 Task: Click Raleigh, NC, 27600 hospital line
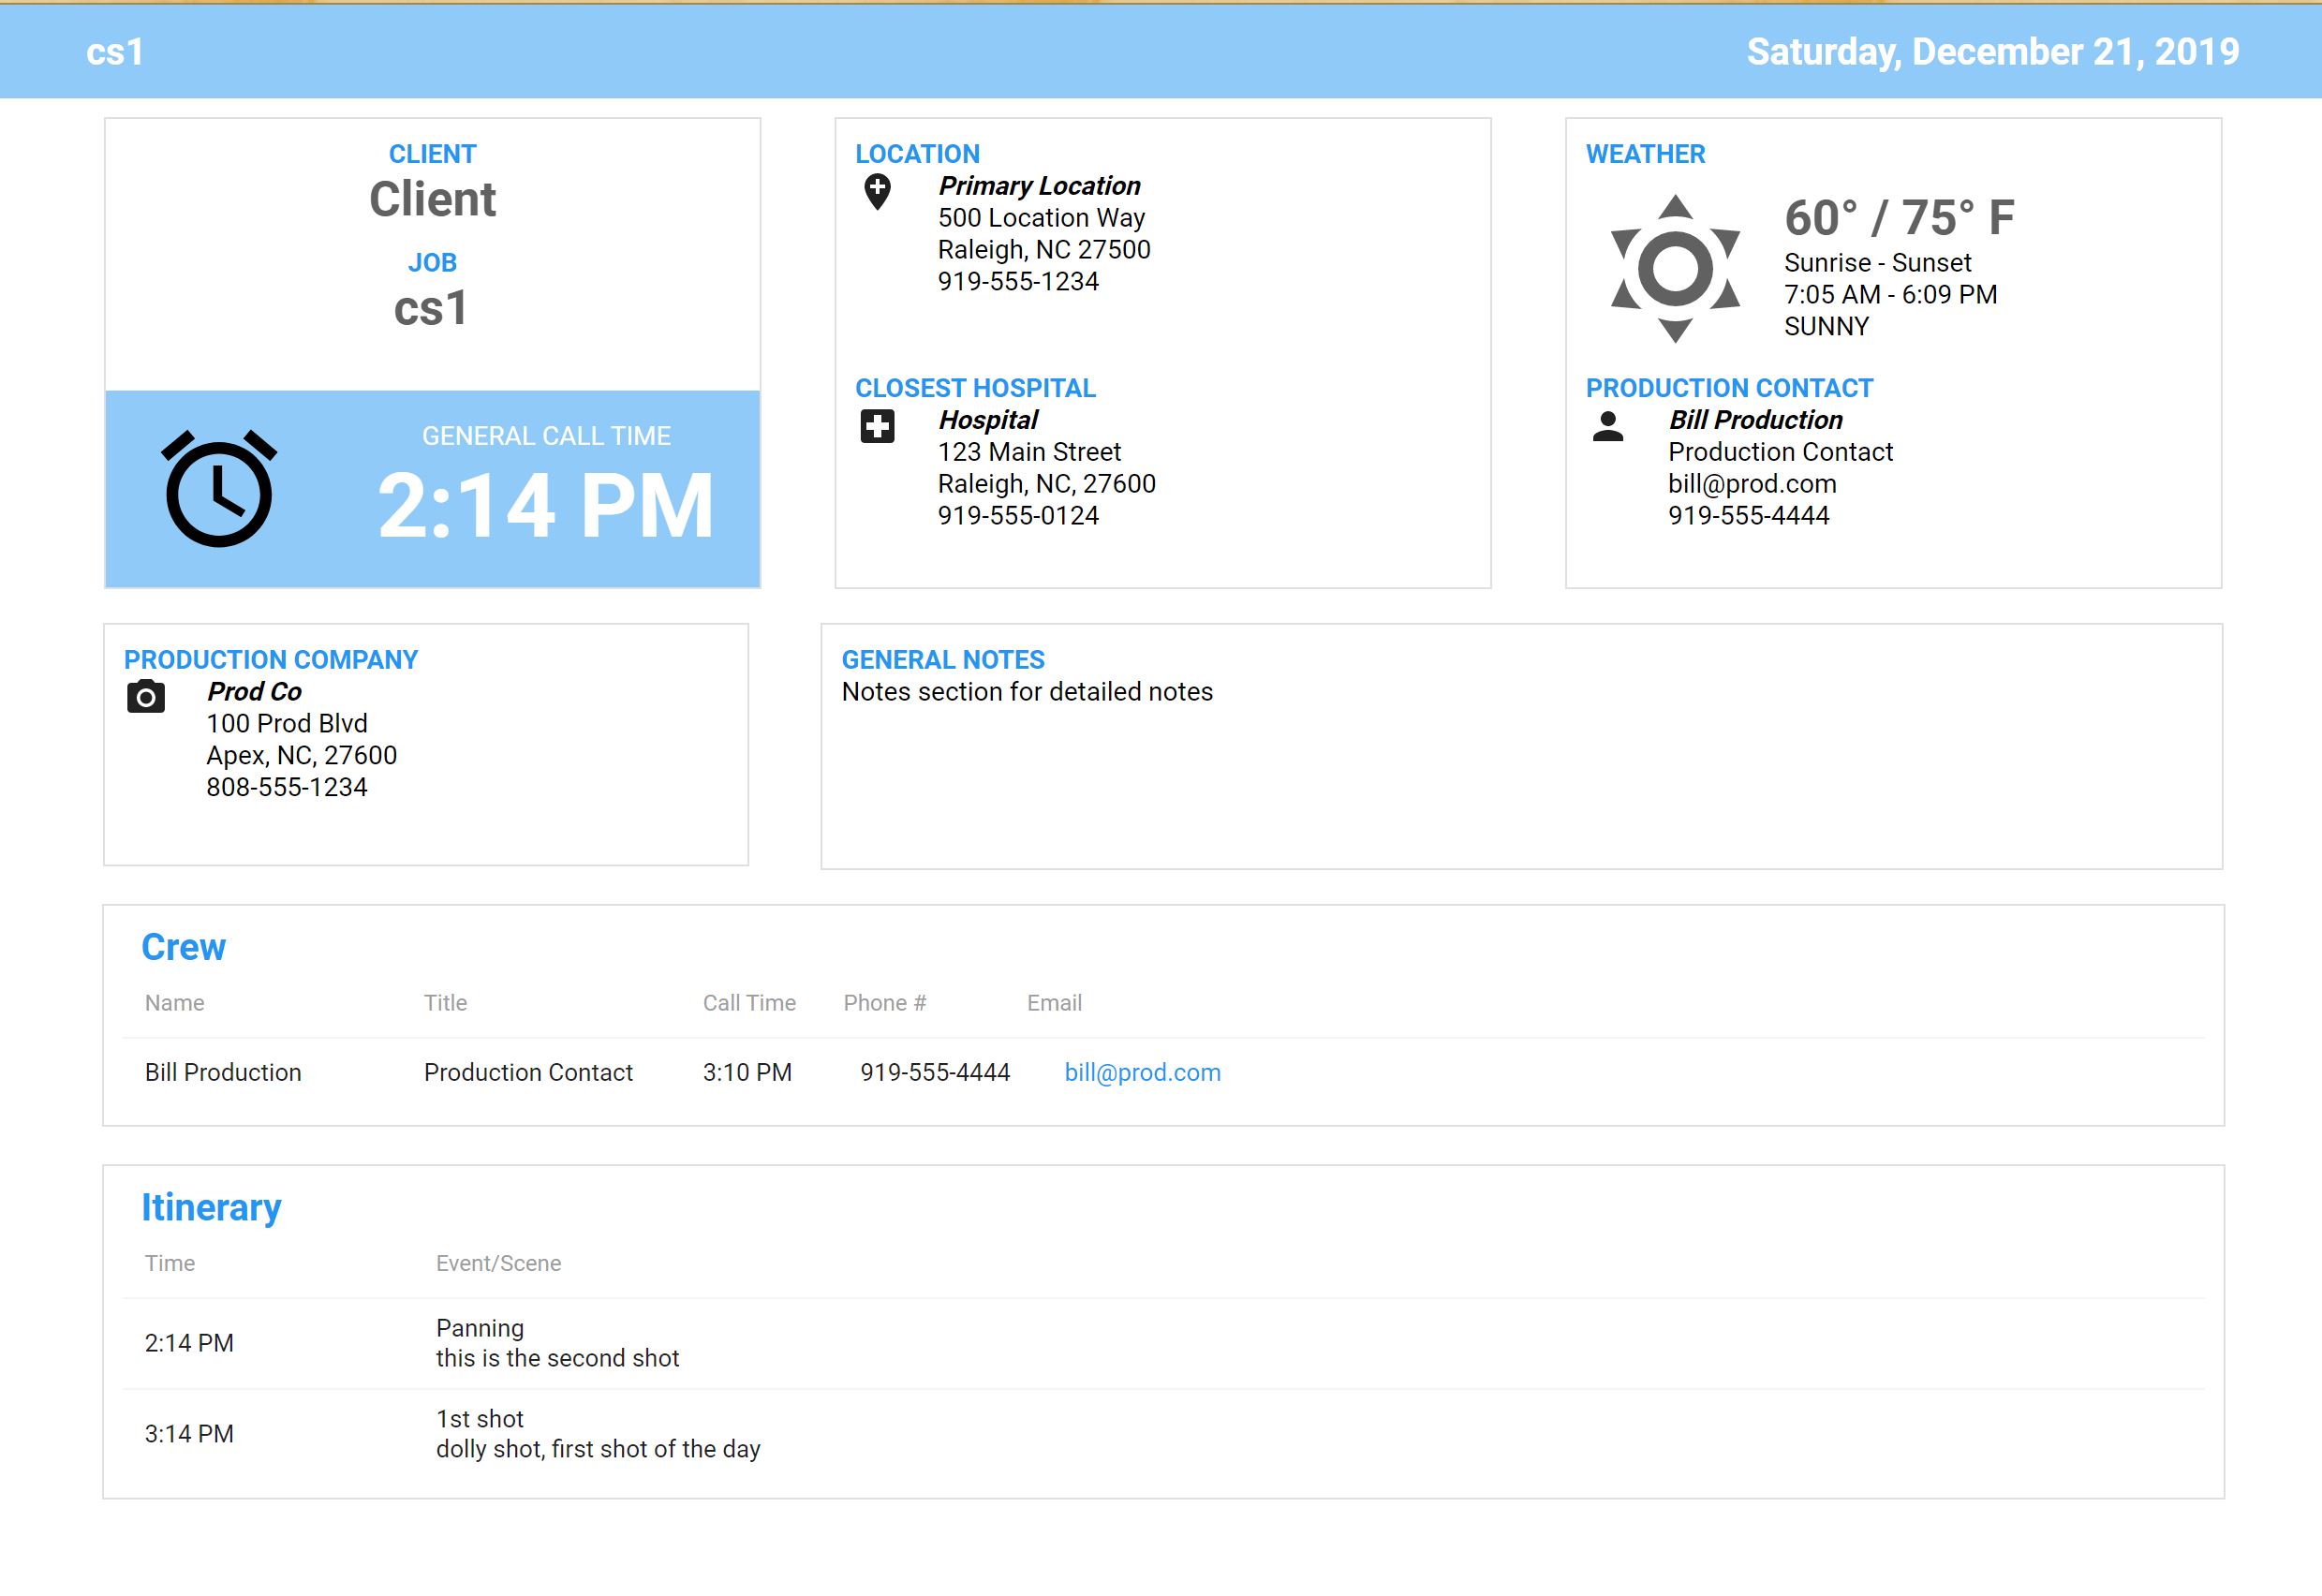tap(1047, 484)
